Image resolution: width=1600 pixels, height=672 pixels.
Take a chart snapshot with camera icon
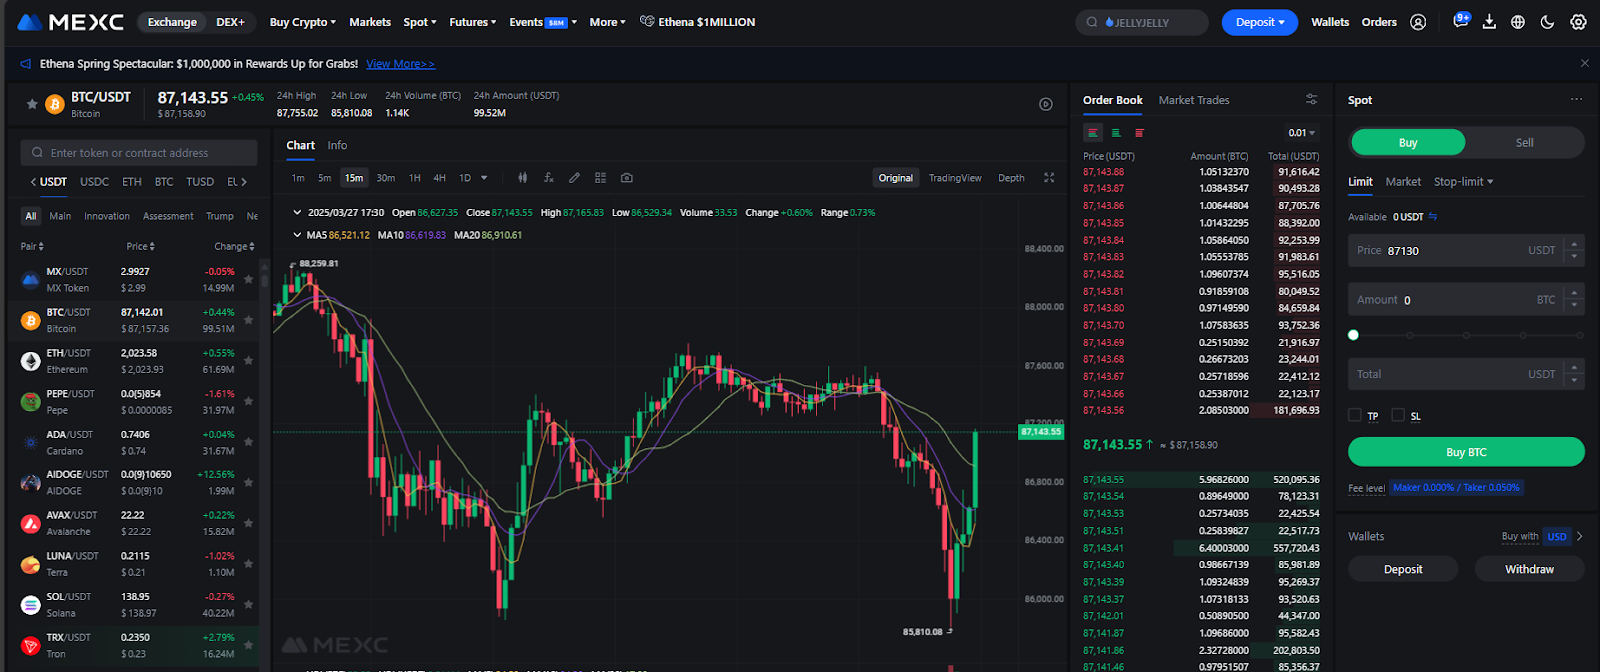pyautogui.click(x=627, y=178)
